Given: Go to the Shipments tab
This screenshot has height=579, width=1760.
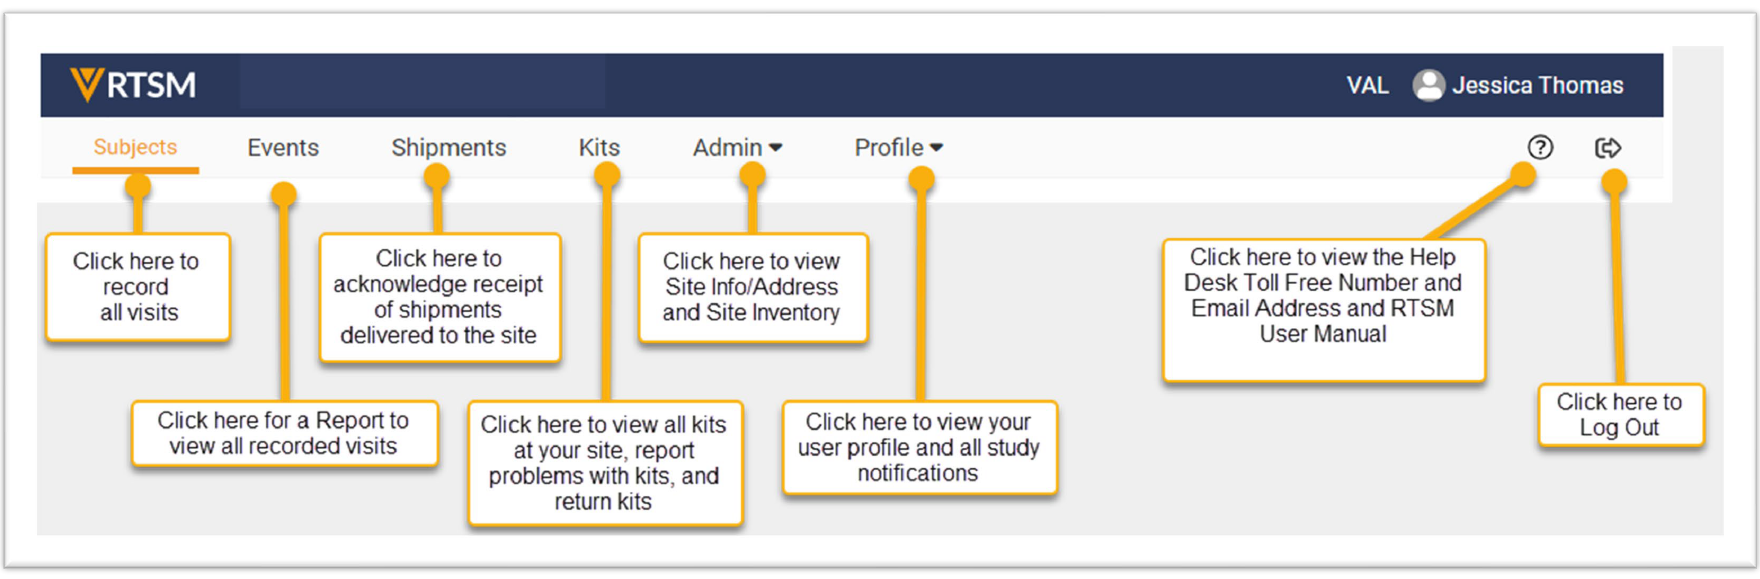Looking at the screenshot, I should tap(448, 148).
